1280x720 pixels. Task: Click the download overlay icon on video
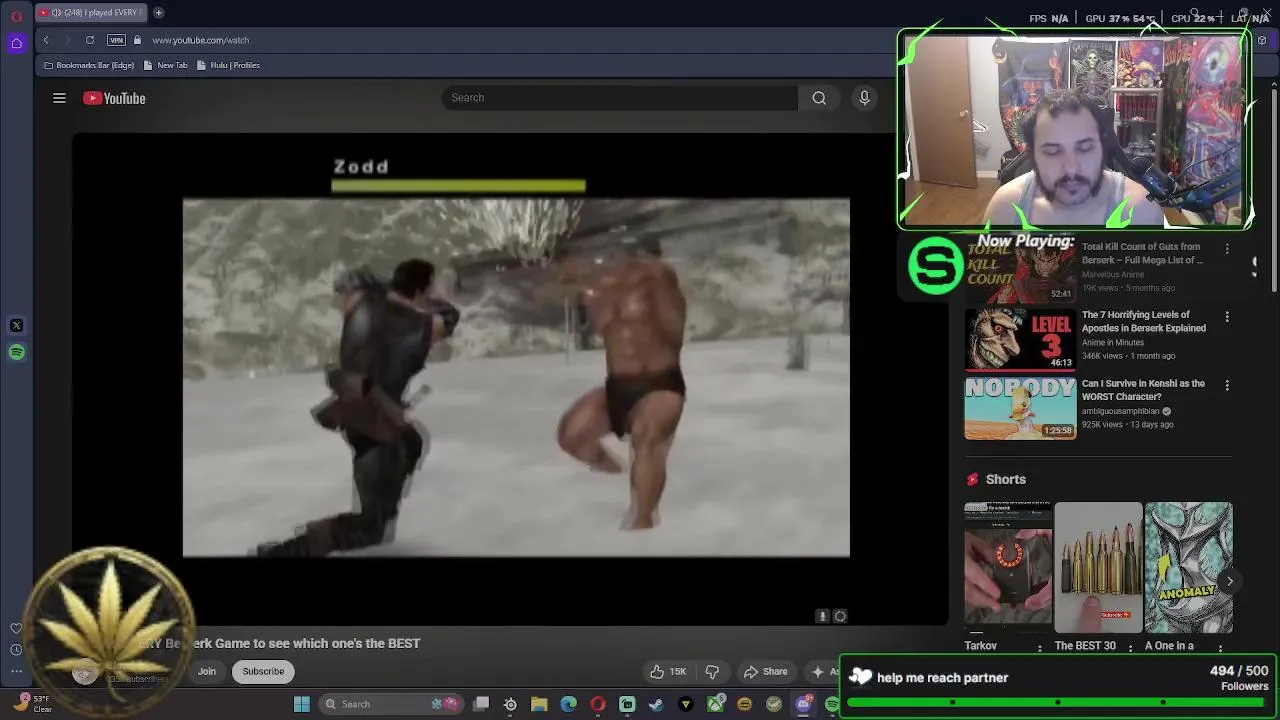[x=823, y=616]
